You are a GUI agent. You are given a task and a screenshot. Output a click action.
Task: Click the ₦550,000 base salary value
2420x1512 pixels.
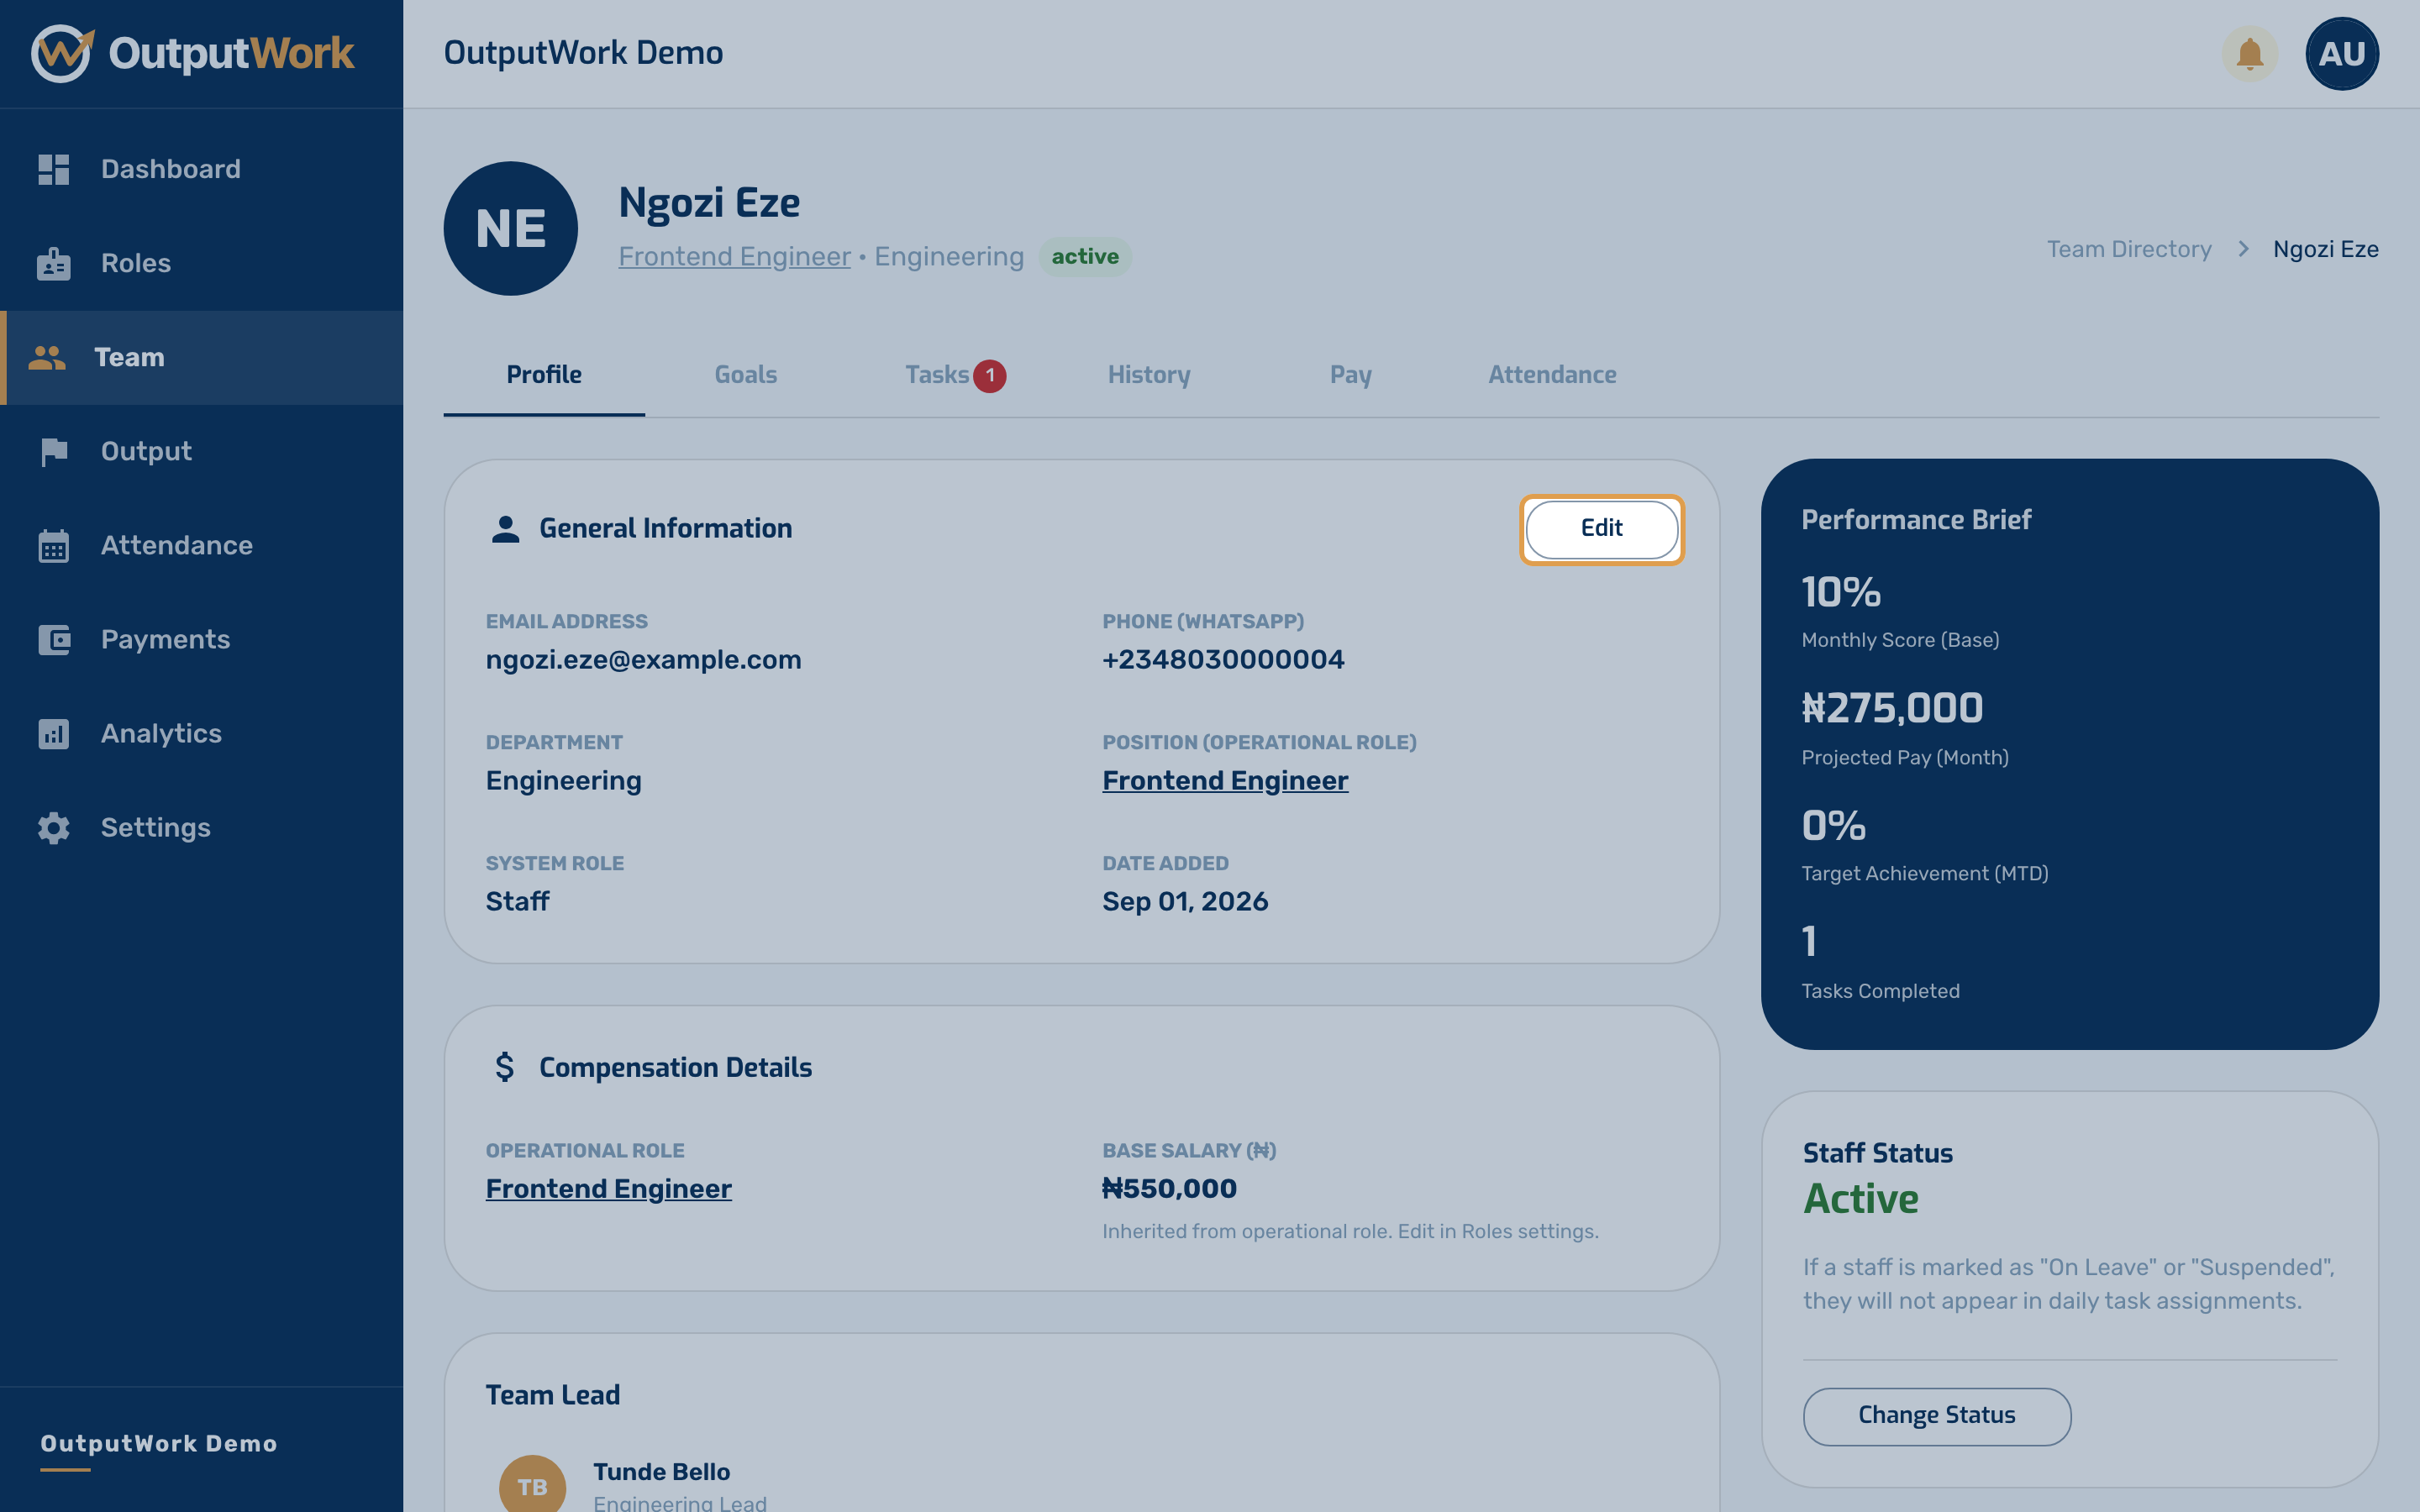click(x=1169, y=1189)
